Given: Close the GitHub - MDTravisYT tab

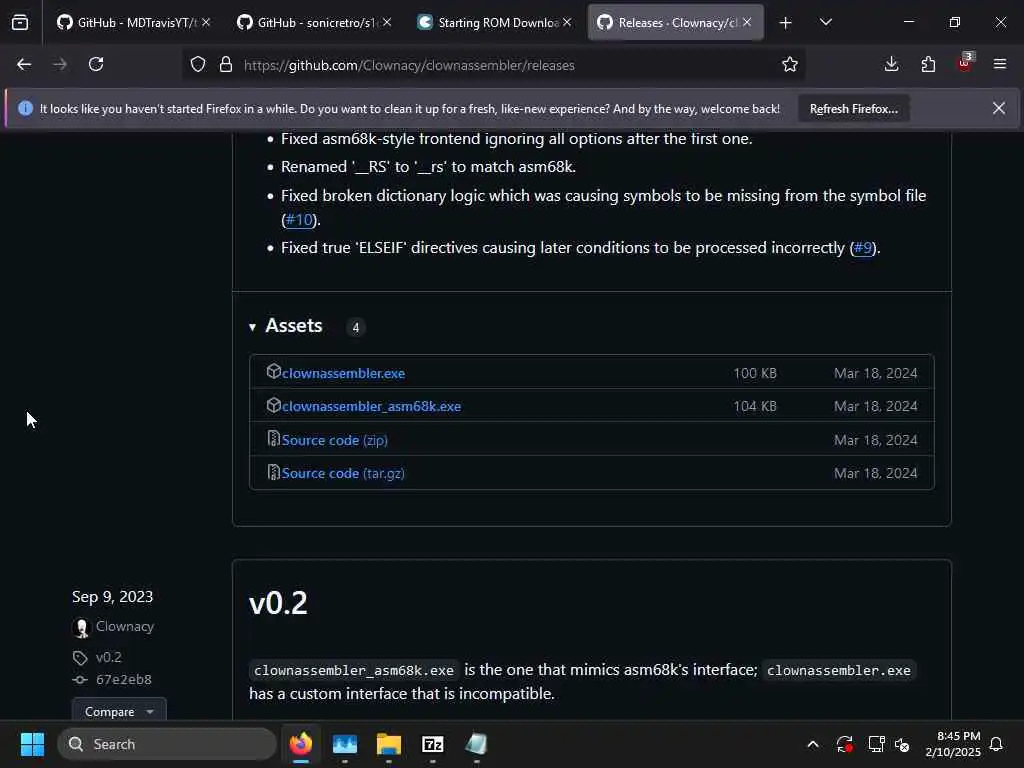Looking at the screenshot, I should click(x=206, y=23).
